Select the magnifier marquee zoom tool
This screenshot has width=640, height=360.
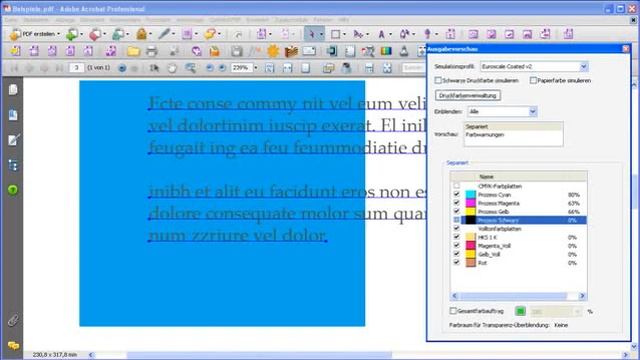coord(190,68)
